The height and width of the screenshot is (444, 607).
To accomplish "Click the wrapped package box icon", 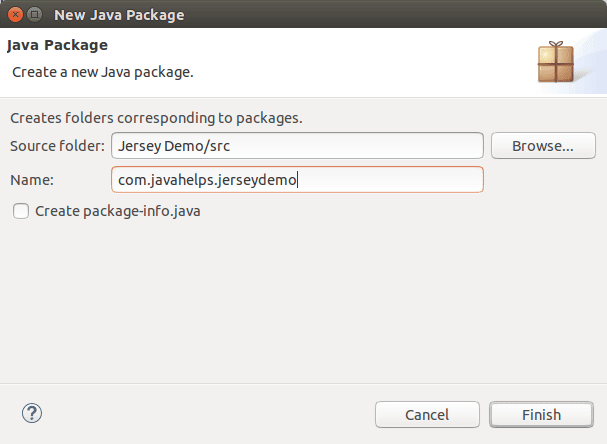I will coord(556,62).
